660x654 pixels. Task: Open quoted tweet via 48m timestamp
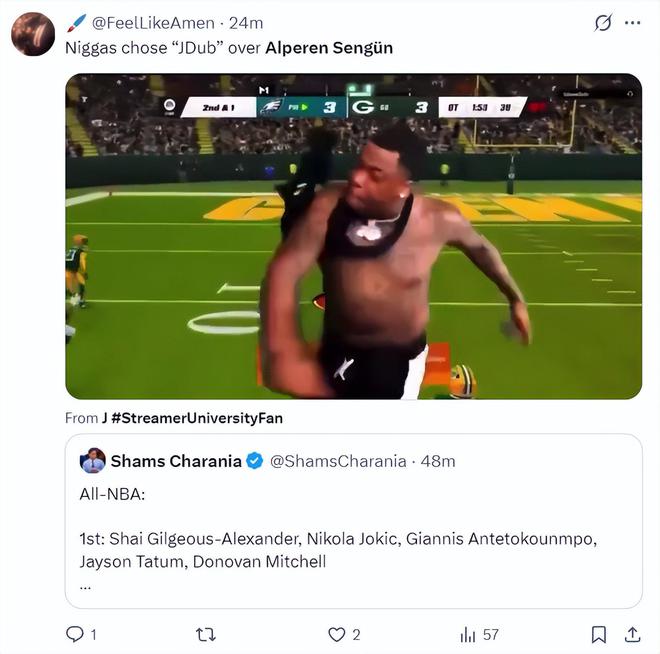point(439,461)
